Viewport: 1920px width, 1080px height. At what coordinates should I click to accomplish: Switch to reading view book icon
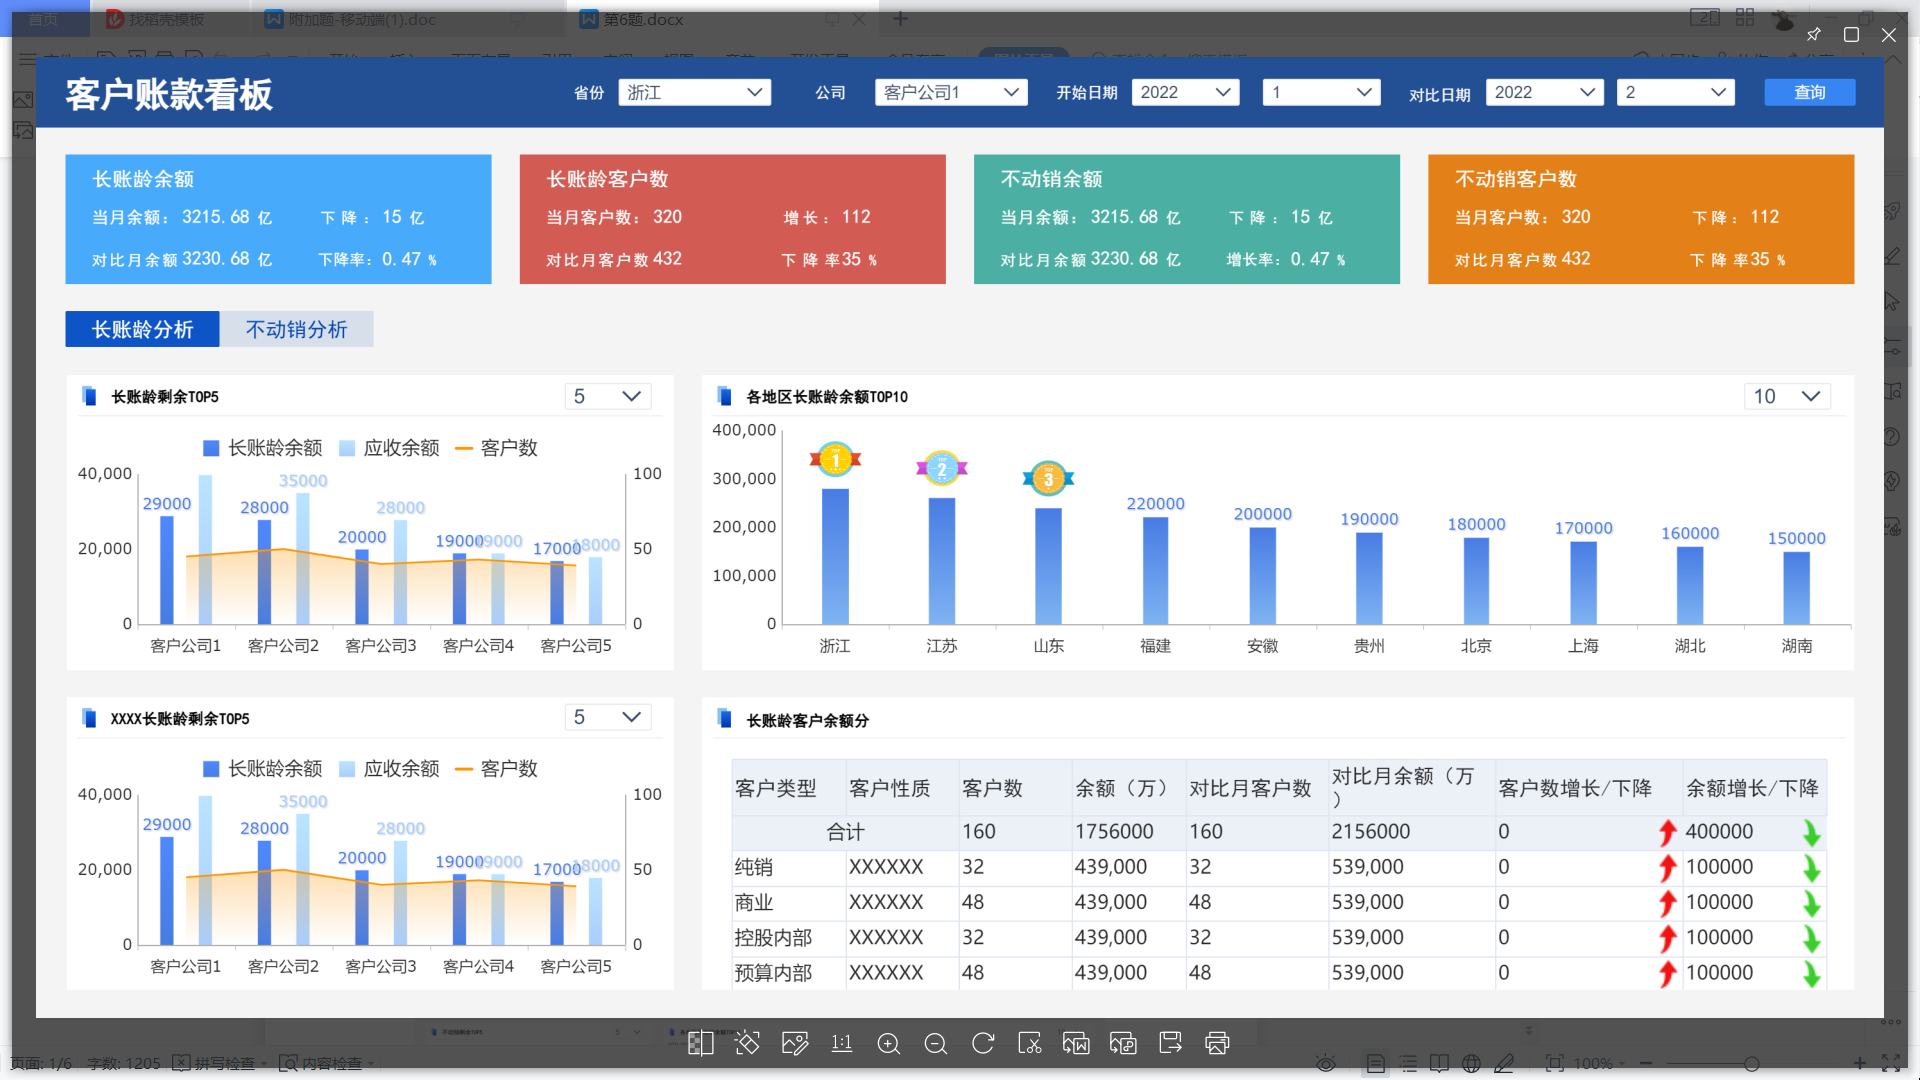coord(1440,1064)
